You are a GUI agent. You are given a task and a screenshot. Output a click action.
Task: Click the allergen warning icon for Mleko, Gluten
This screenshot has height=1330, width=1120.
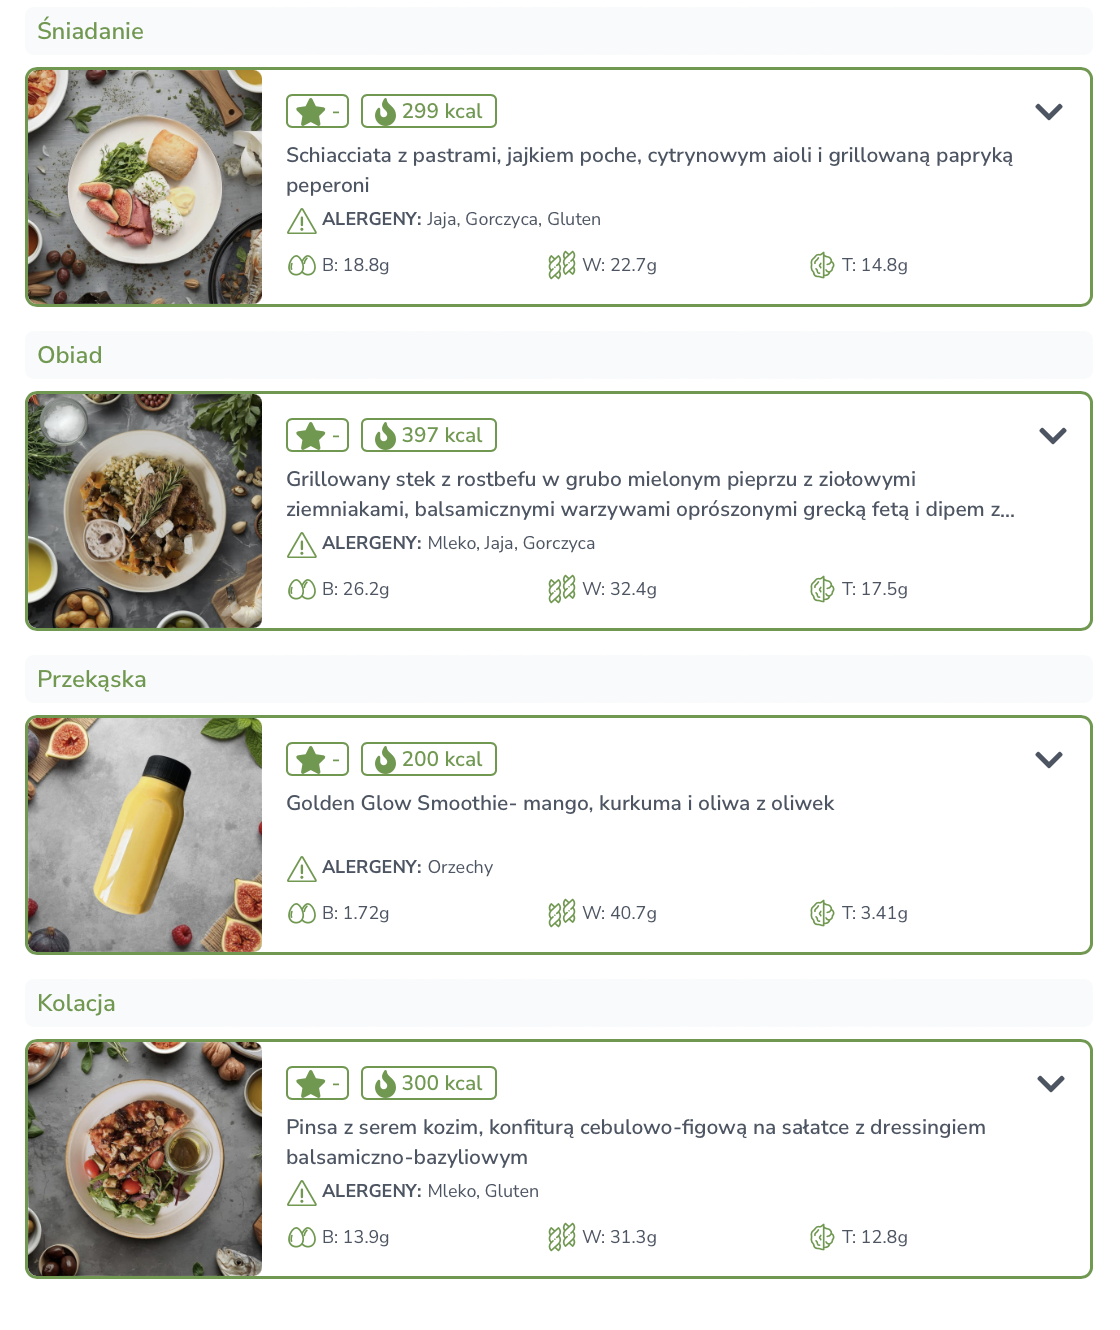point(301,1192)
